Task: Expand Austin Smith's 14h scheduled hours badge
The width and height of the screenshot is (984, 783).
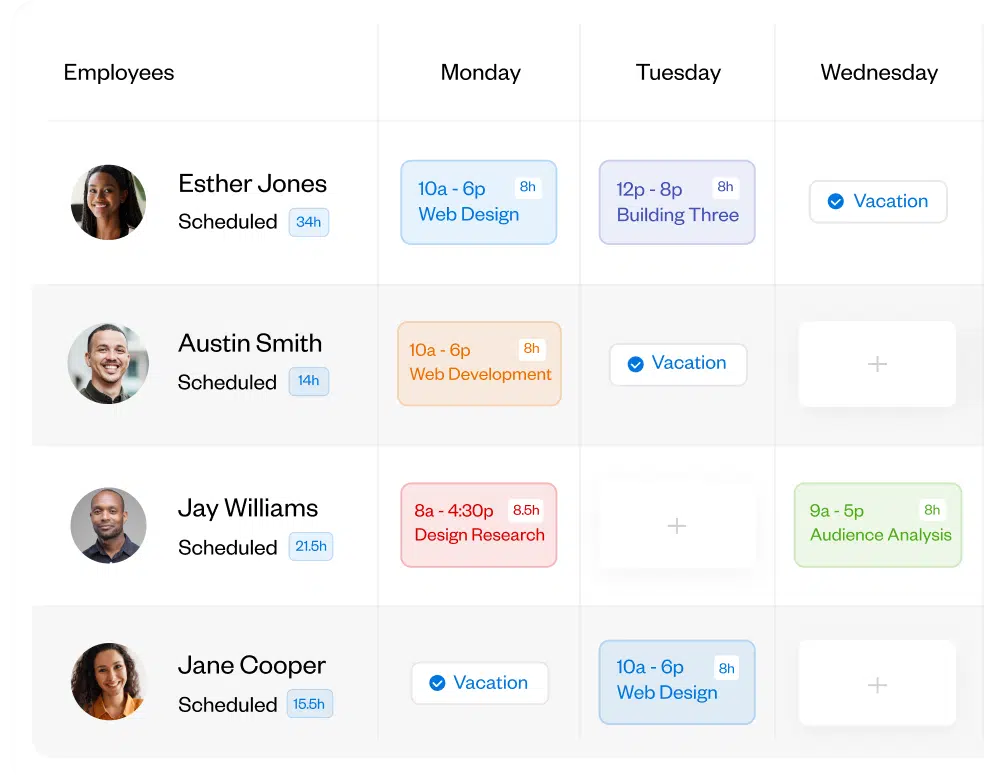Action: coord(309,381)
